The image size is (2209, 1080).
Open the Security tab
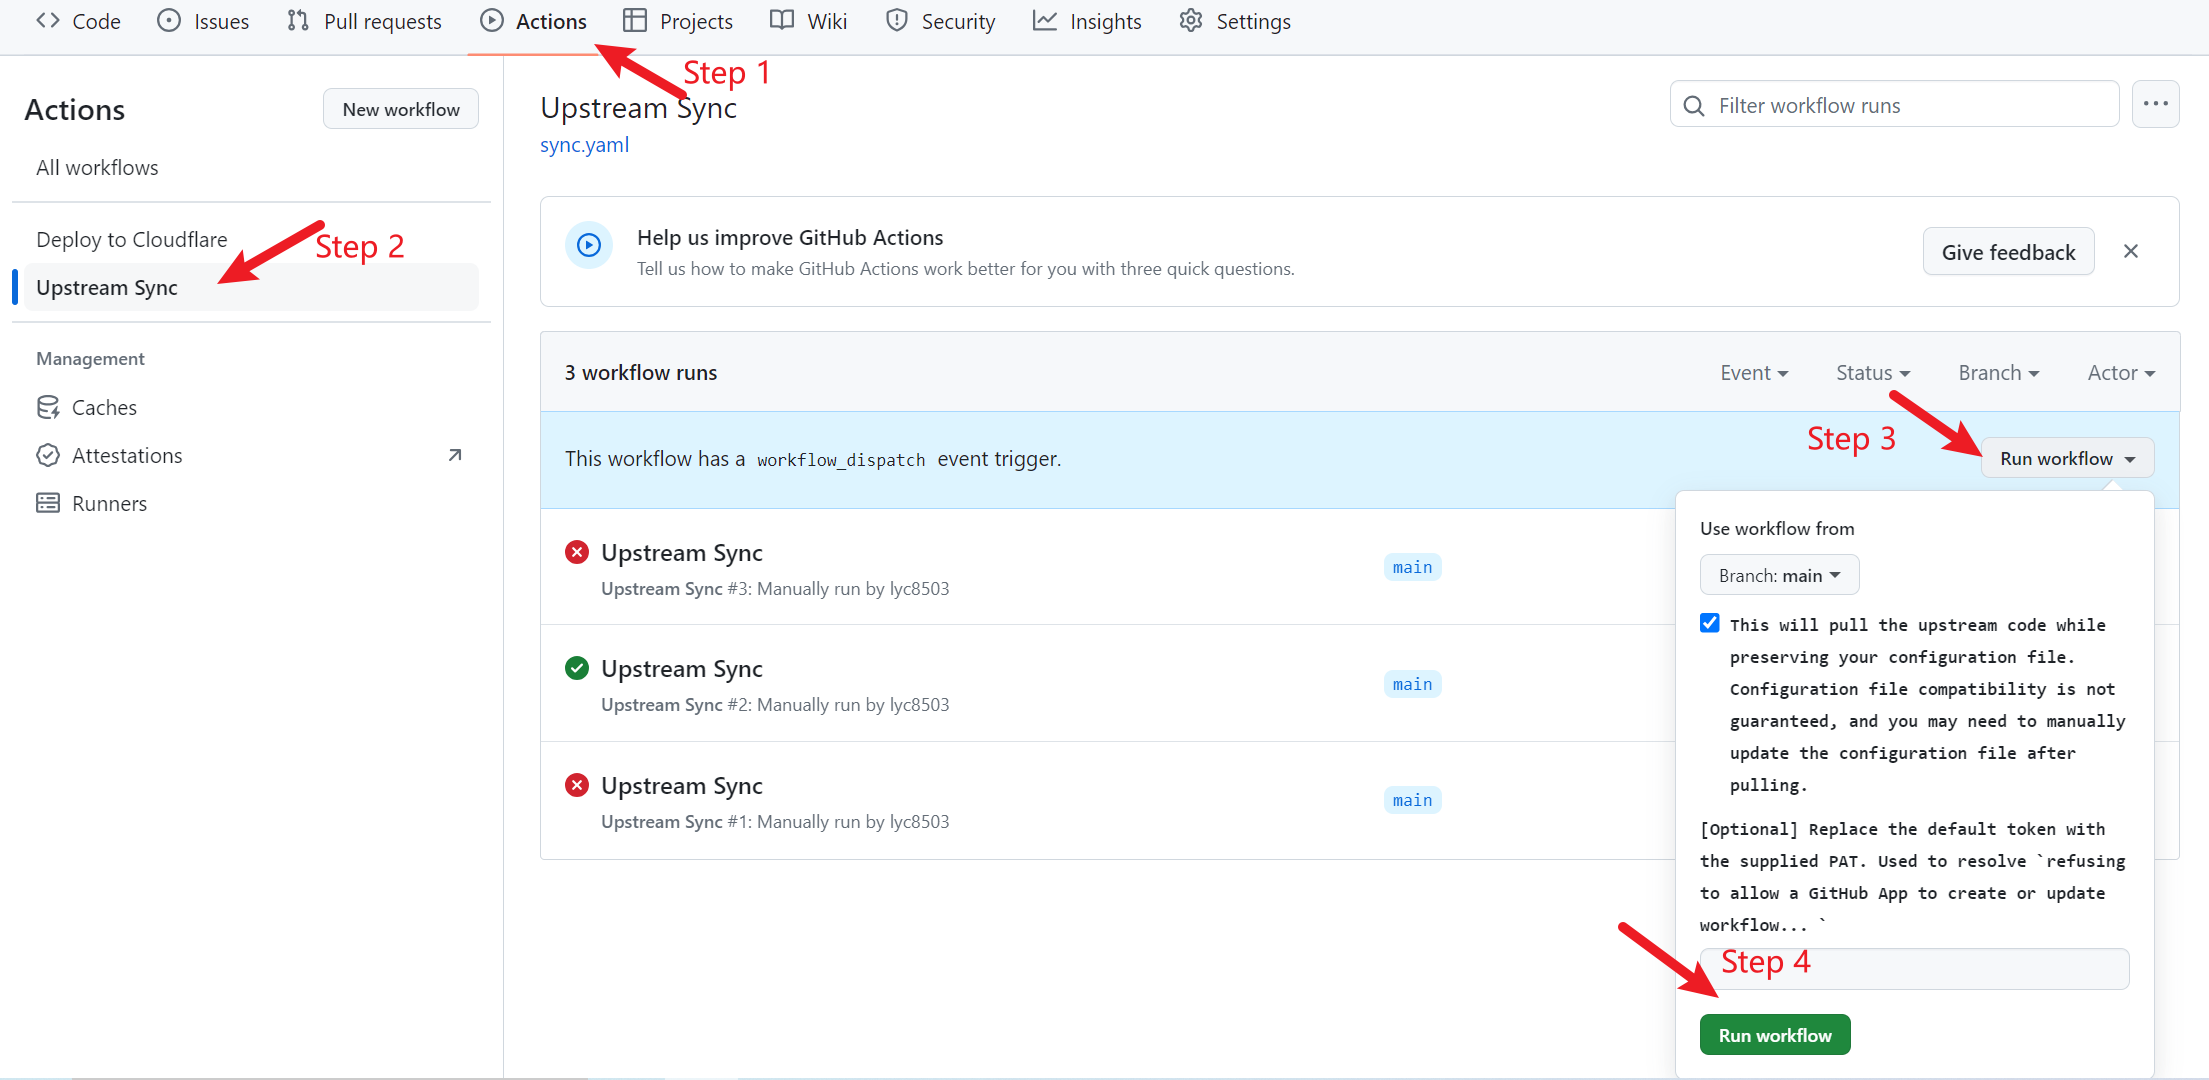point(940,21)
